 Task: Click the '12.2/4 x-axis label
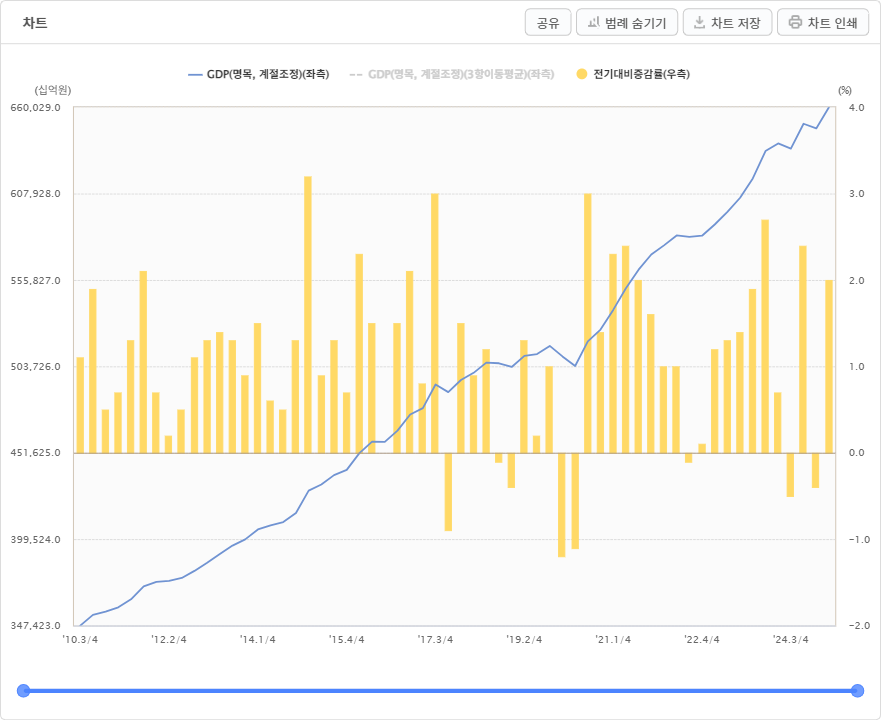(x=169, y=640)
